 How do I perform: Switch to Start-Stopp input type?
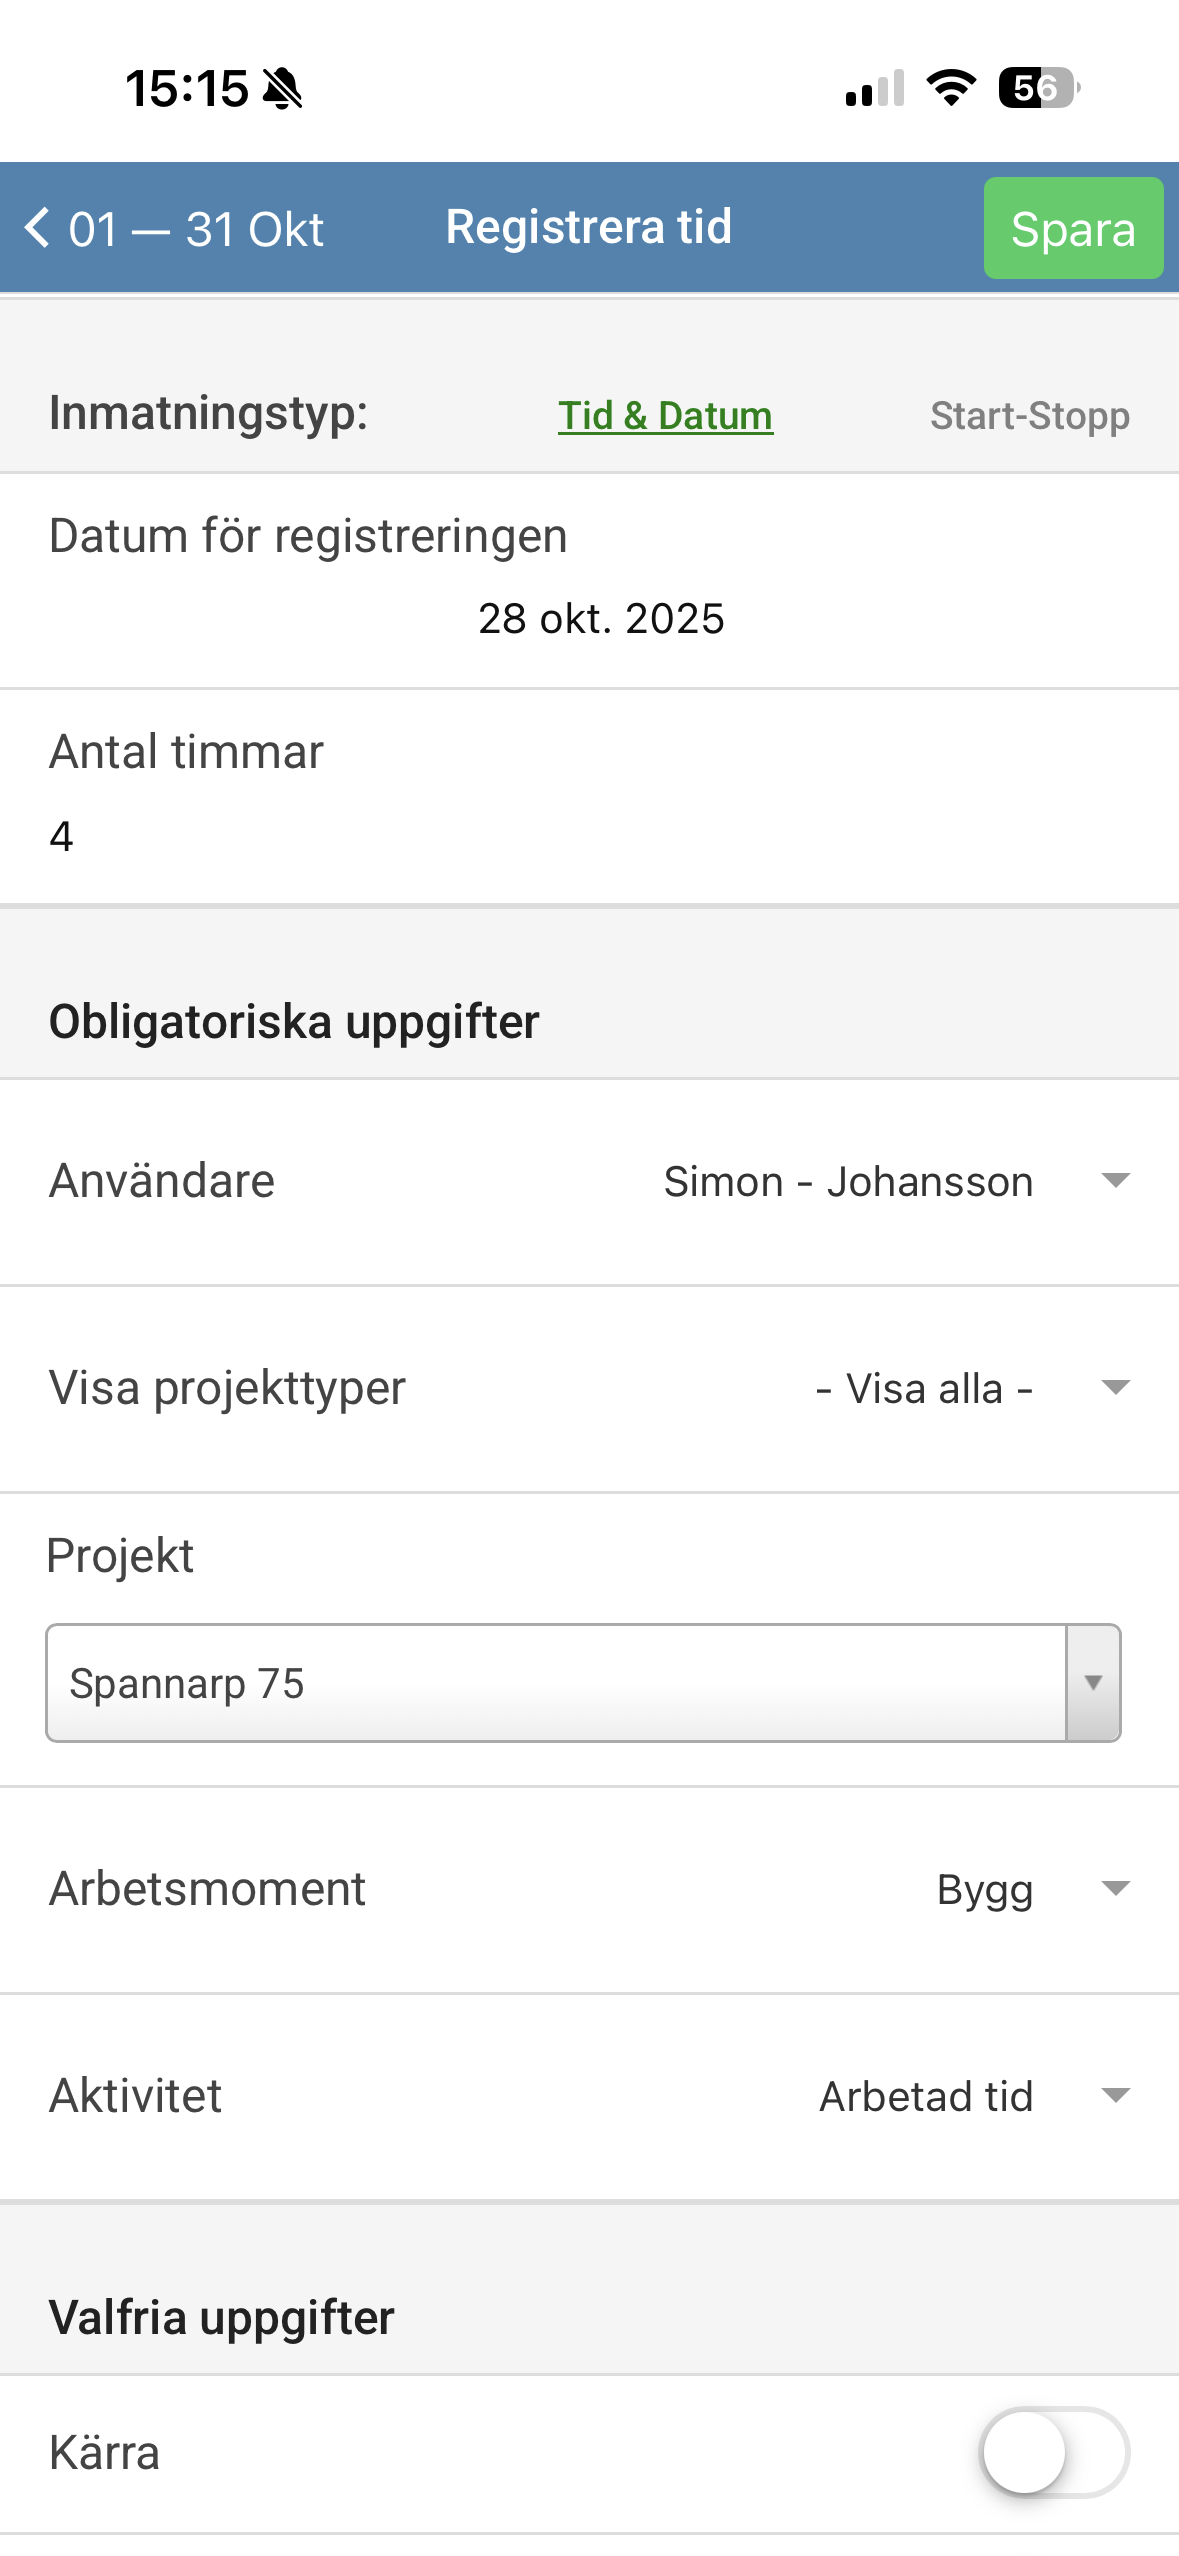click(1030, 415)
